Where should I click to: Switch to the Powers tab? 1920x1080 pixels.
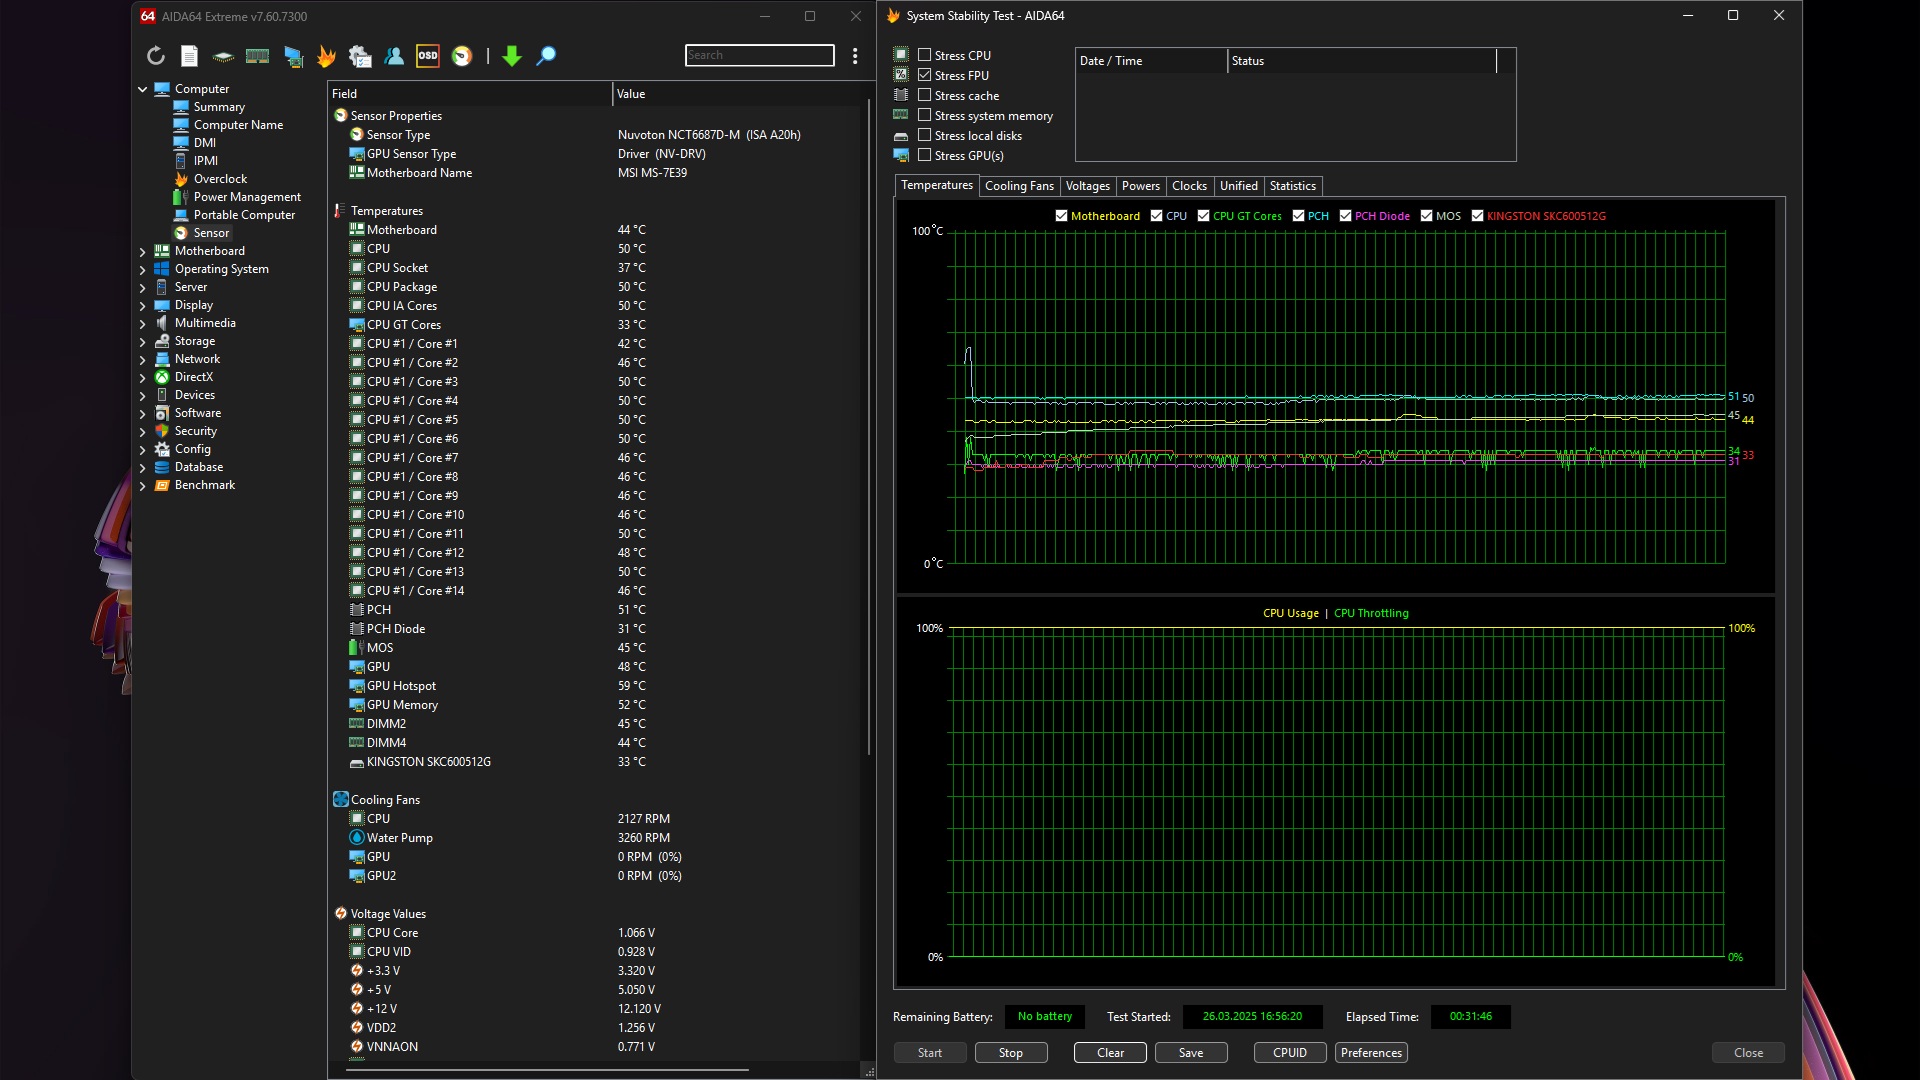pos(1140,186)
